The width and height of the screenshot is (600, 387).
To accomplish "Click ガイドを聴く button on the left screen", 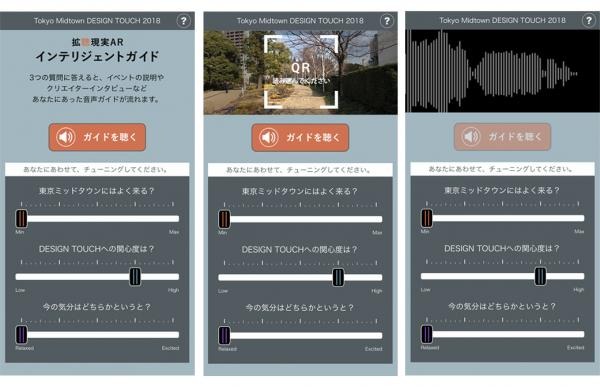I will click(97, 137).
